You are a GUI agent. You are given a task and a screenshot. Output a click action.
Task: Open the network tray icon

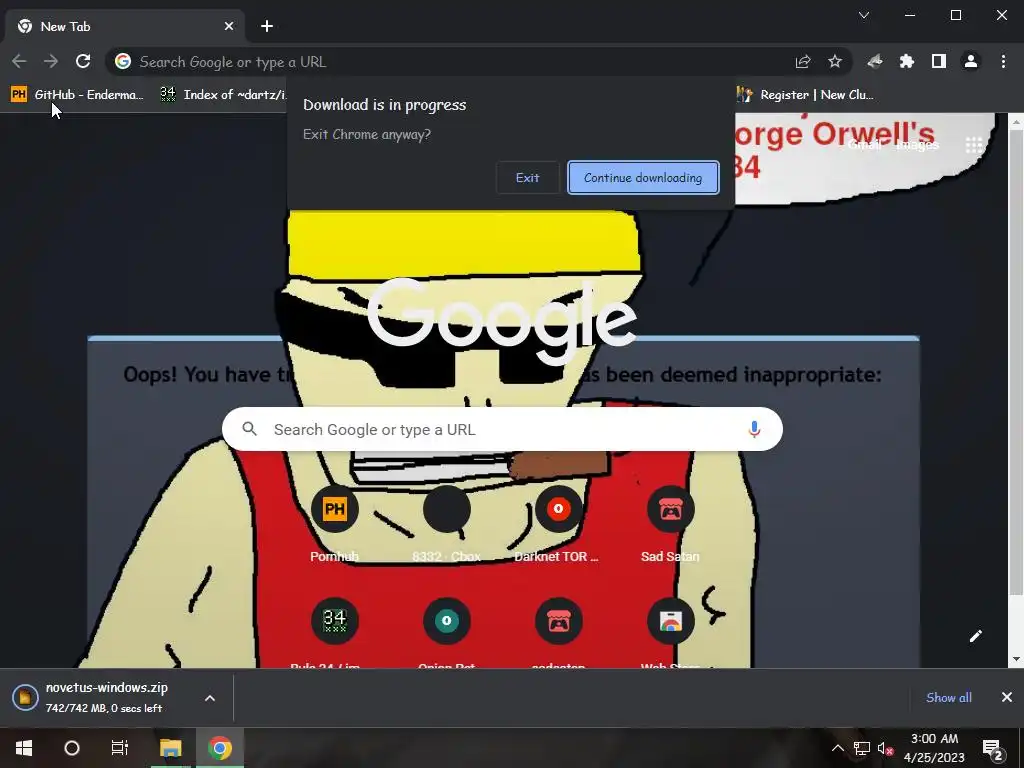pyautogui.click(x=861, y=748)
